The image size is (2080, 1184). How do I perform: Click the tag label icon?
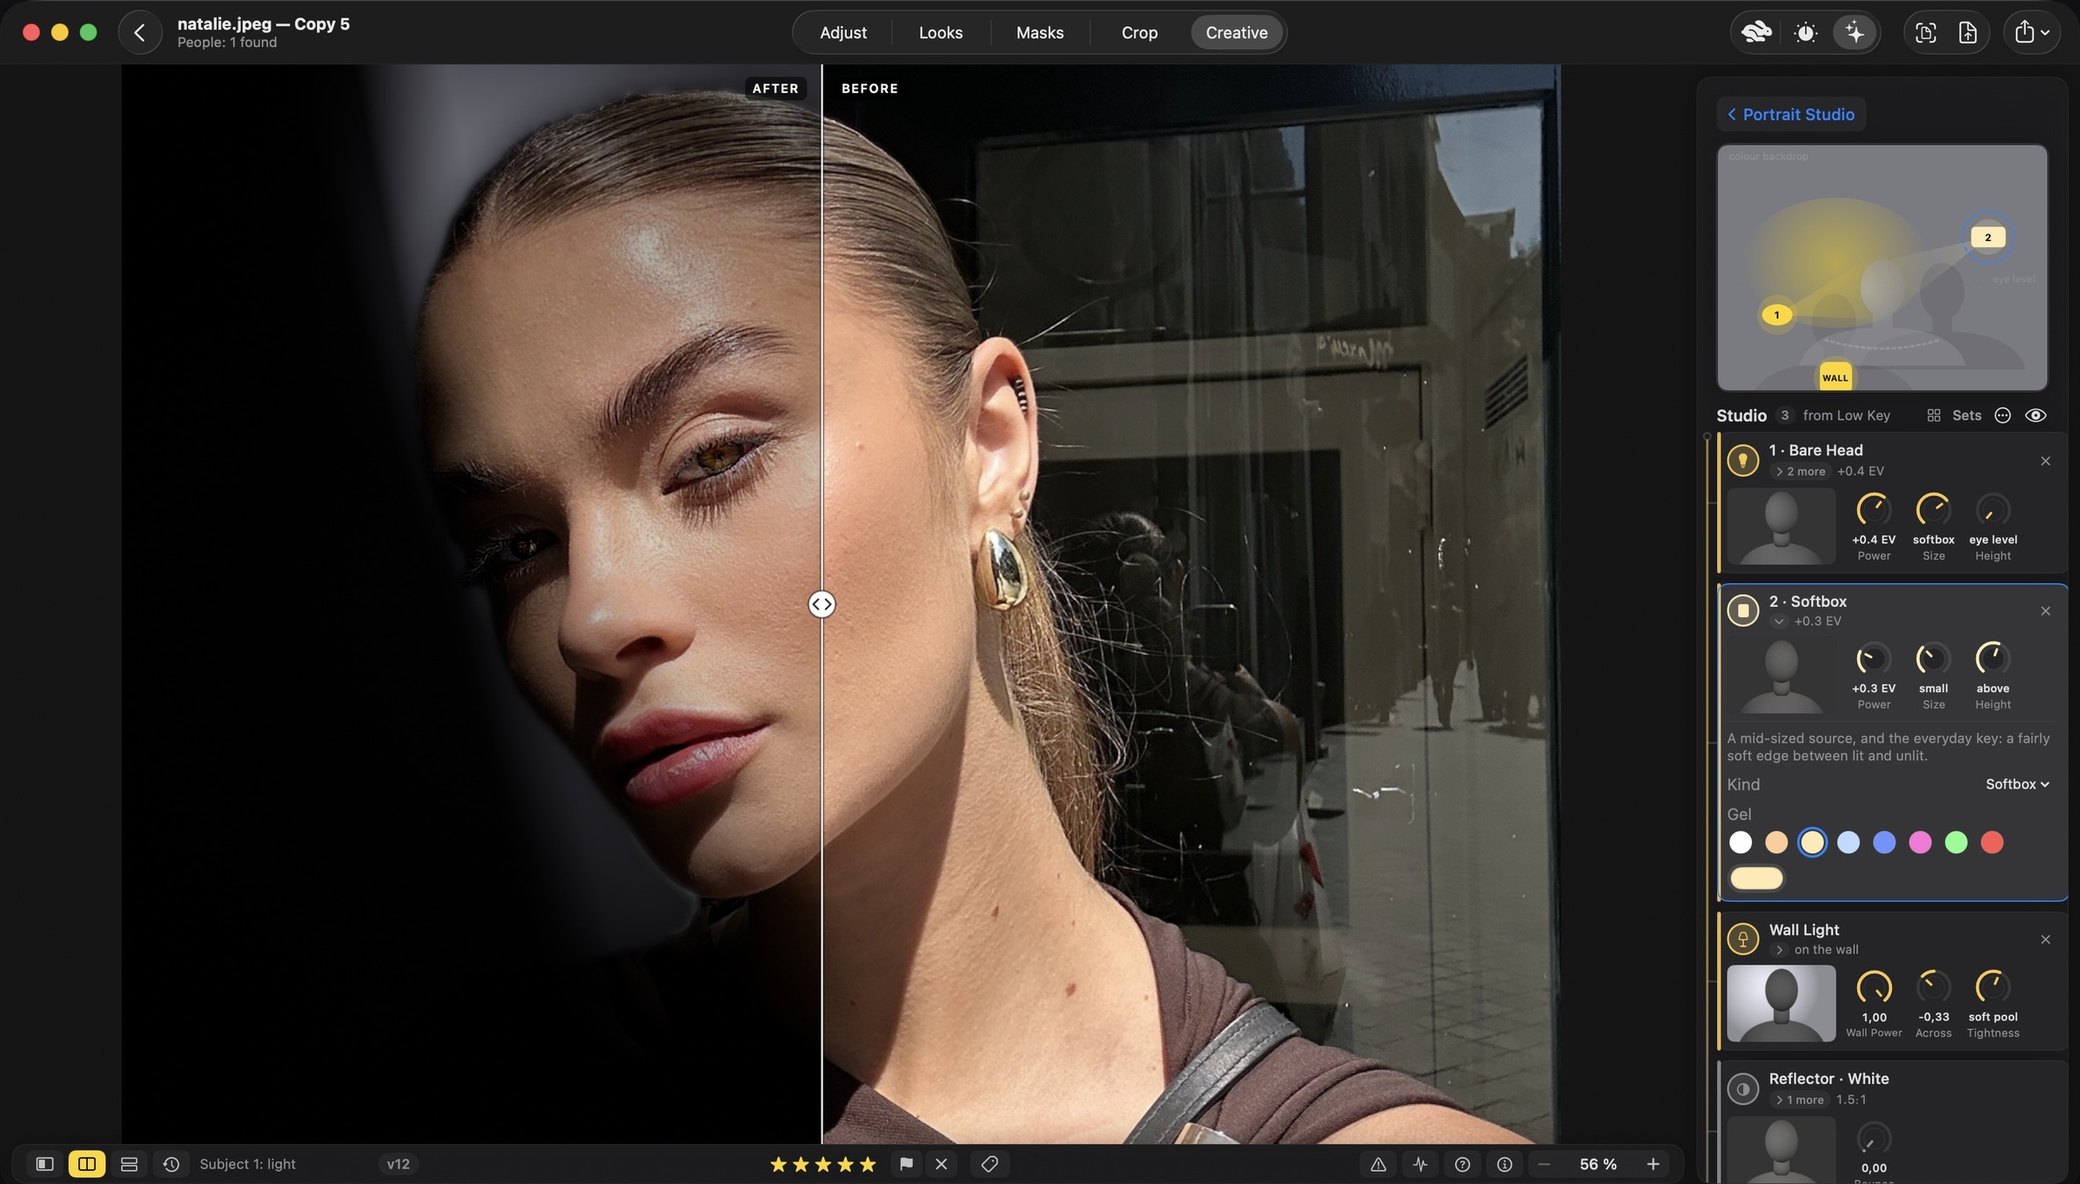(x=989, y=1164)
